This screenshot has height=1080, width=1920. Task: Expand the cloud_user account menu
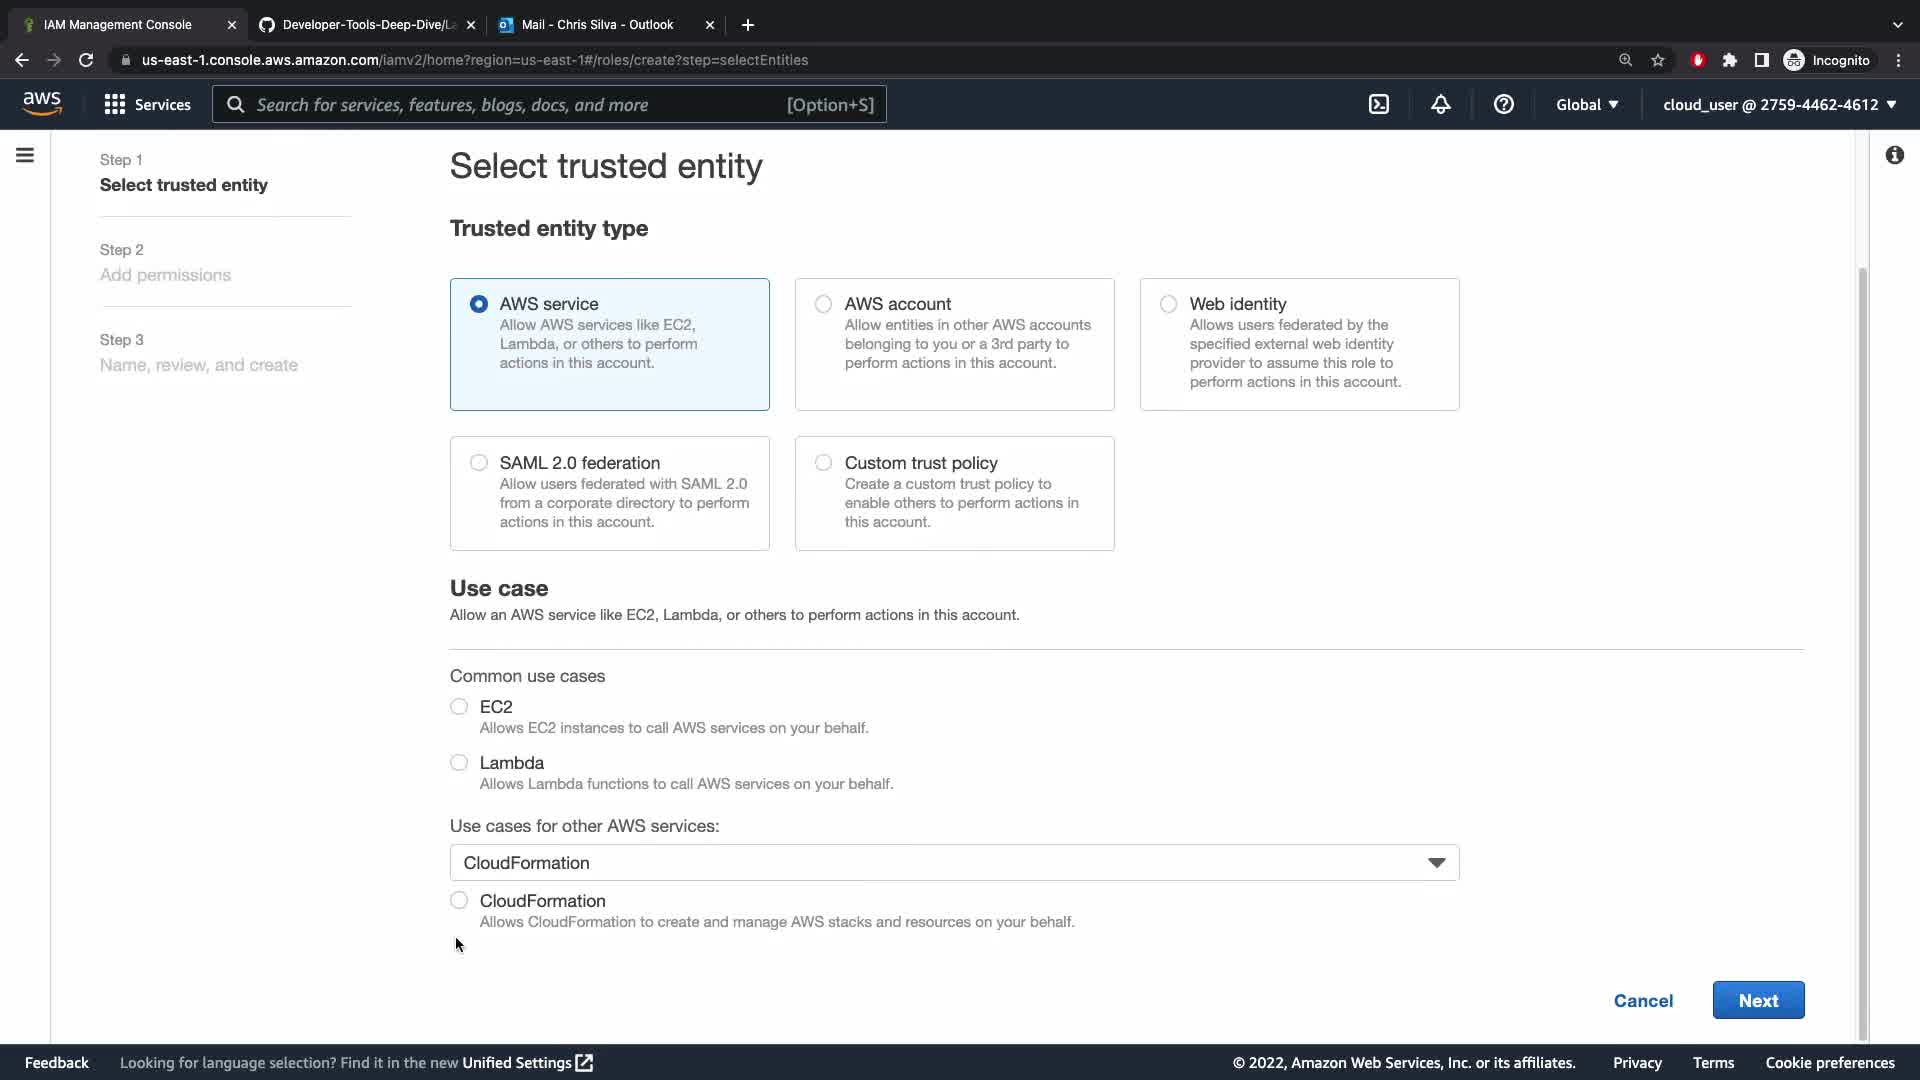coord(1779,104)
